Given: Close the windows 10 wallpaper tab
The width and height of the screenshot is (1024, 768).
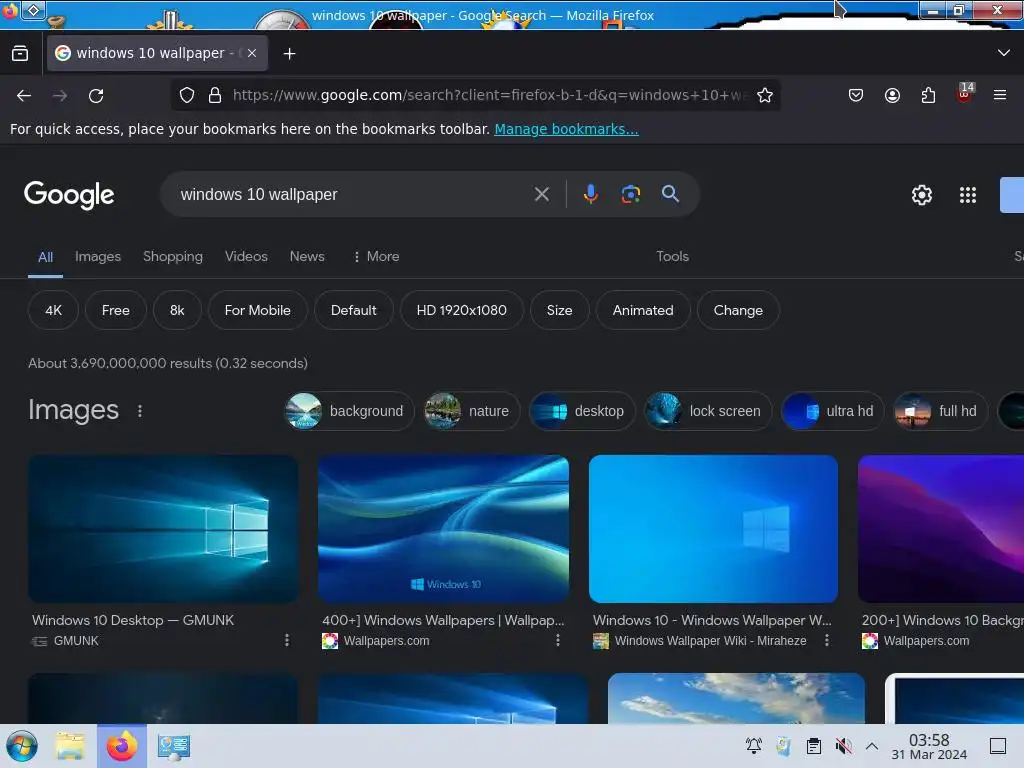Looking at the screenshot, I should [x=252, y=54].
